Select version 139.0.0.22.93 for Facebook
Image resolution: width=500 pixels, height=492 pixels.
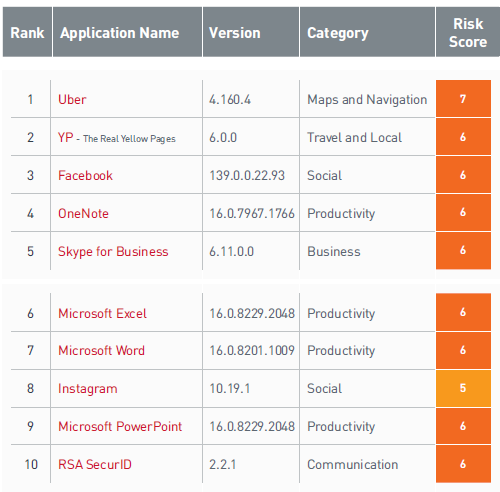click(x=247, y=175)
